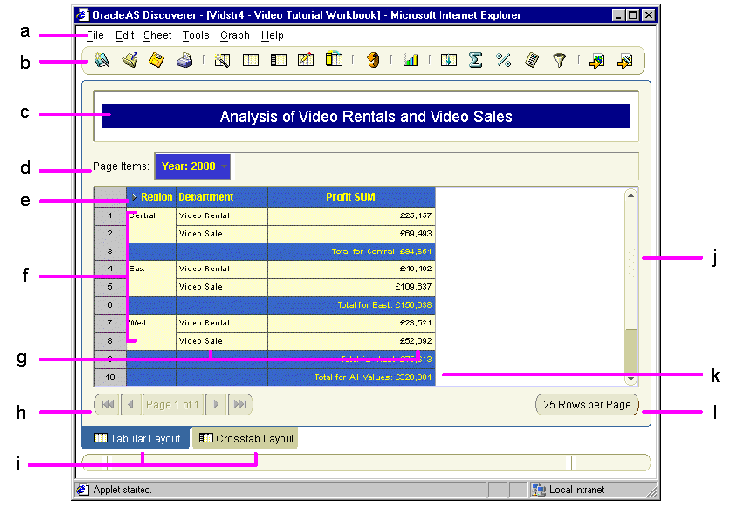Open the Tools menu
Viewport: 733px width, 505px height.
point(196,36)
